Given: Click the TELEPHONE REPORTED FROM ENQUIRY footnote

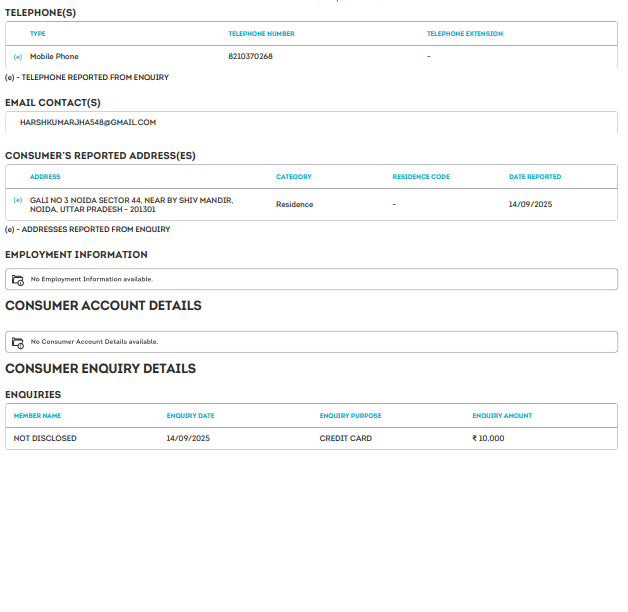Looking at the screenshot, I should [x=87, y=77].
